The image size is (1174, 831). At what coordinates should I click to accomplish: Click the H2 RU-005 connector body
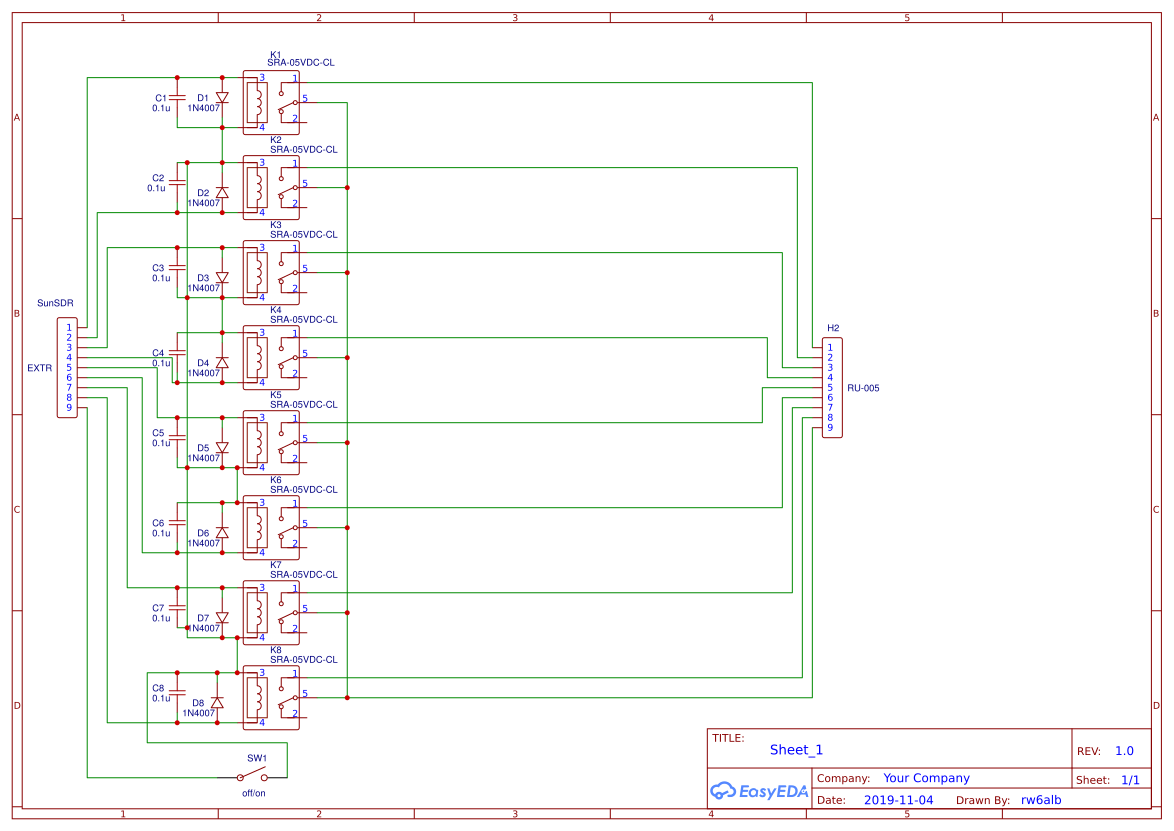click(832, 388)
